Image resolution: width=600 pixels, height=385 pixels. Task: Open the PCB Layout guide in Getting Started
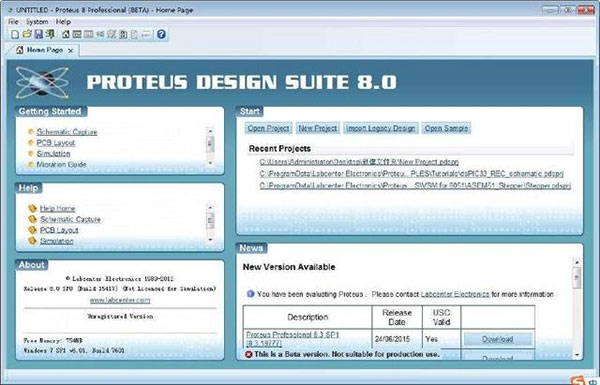pos(56,143)
